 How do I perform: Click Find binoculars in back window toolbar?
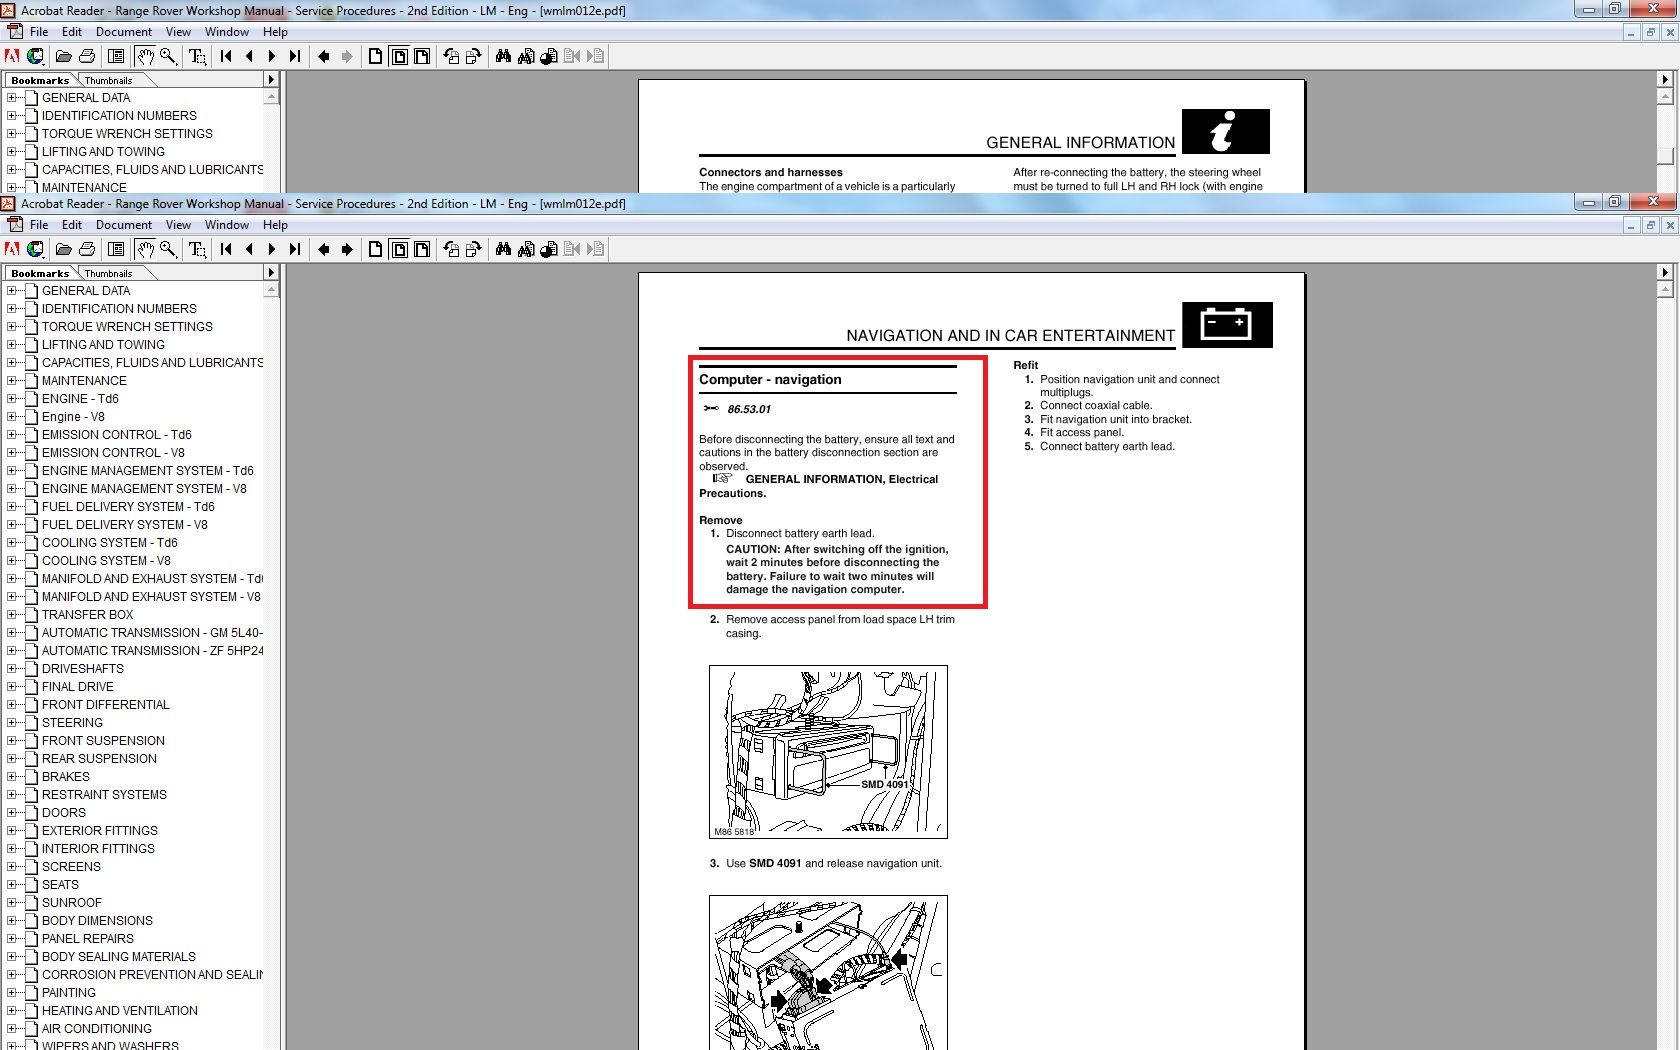tap(503, 56)
